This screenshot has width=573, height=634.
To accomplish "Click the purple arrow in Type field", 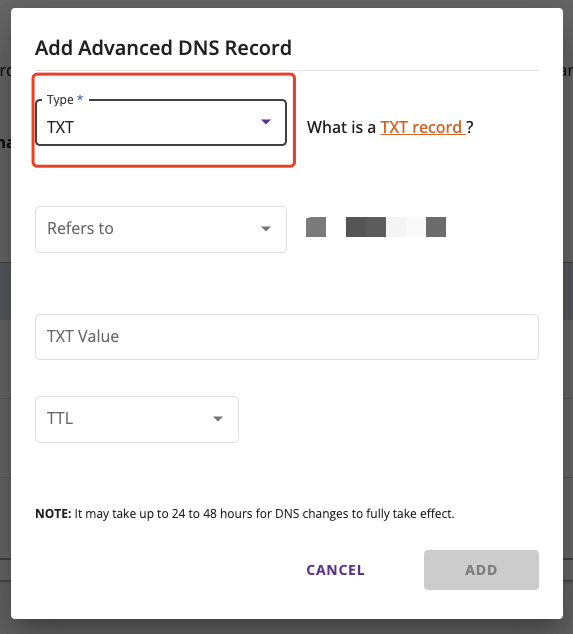I will click(266, 122).
